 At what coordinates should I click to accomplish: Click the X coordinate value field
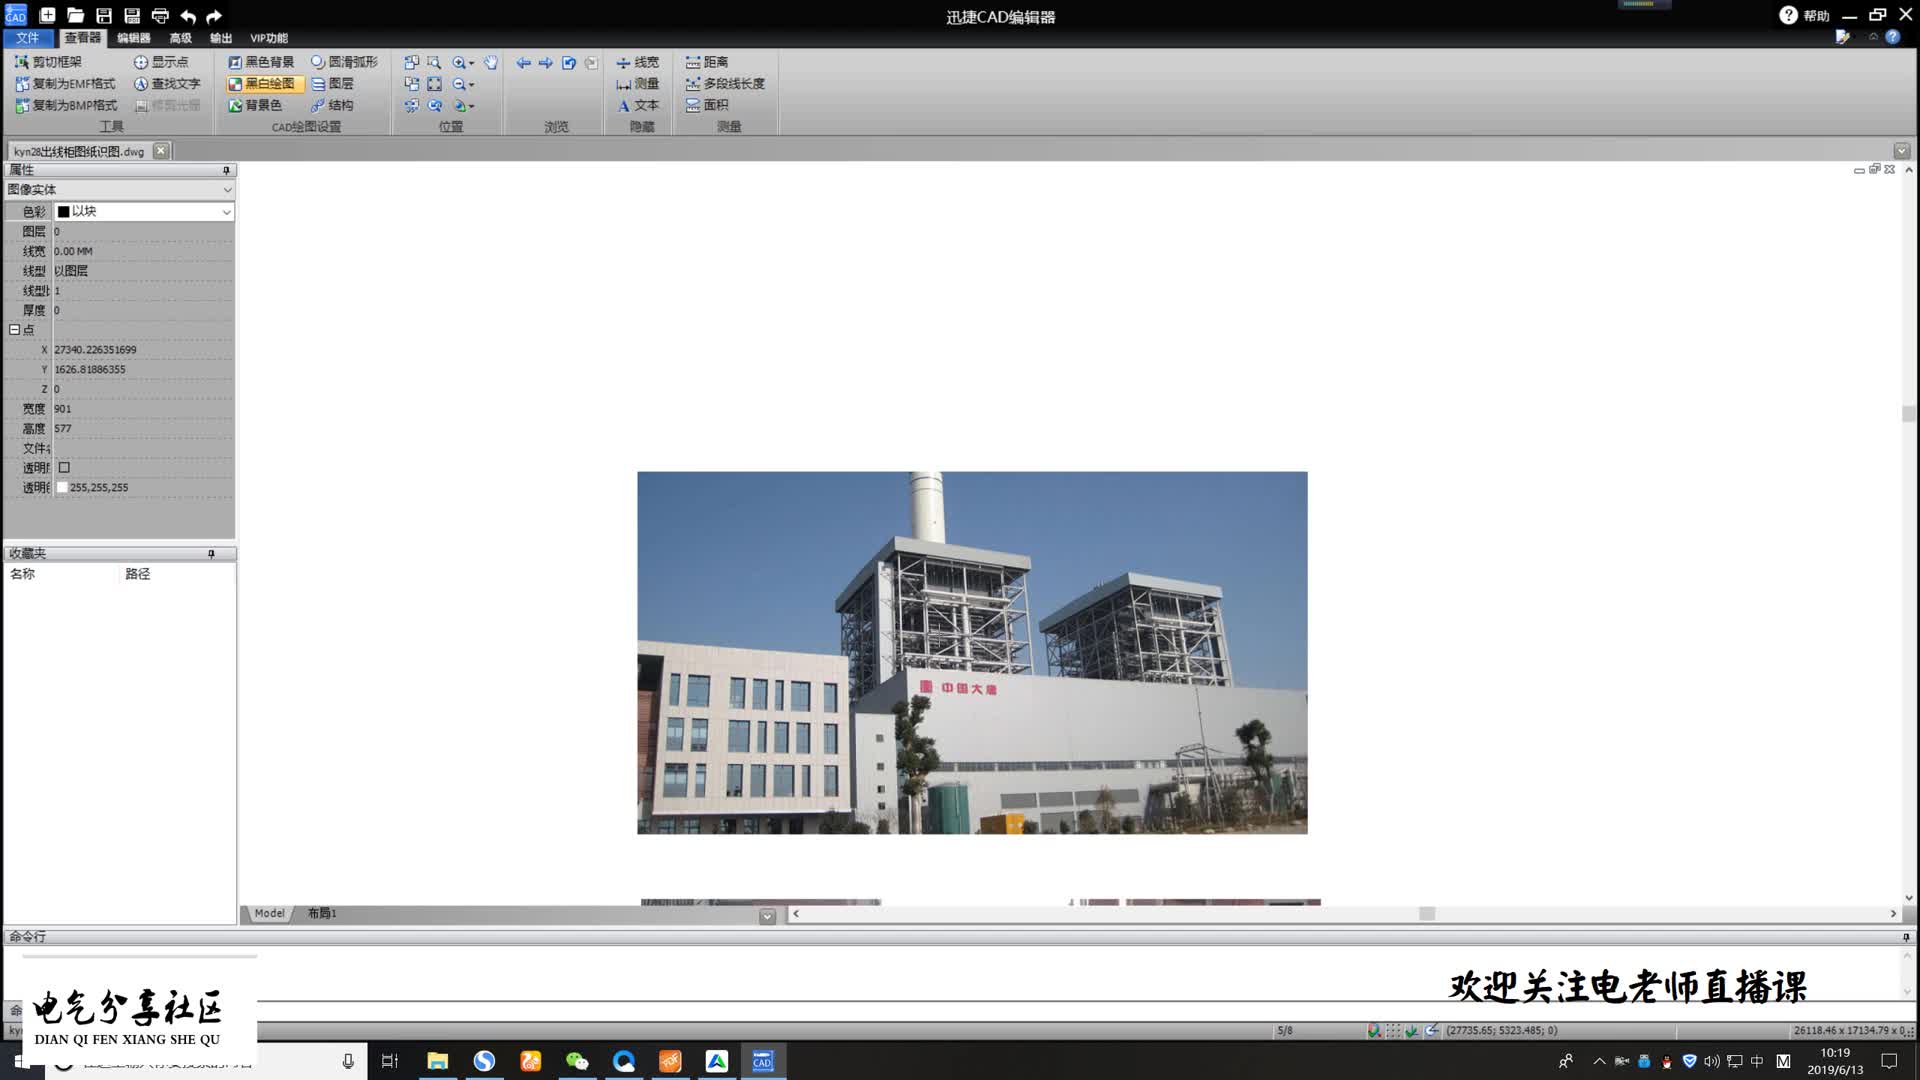click(143, 350)
